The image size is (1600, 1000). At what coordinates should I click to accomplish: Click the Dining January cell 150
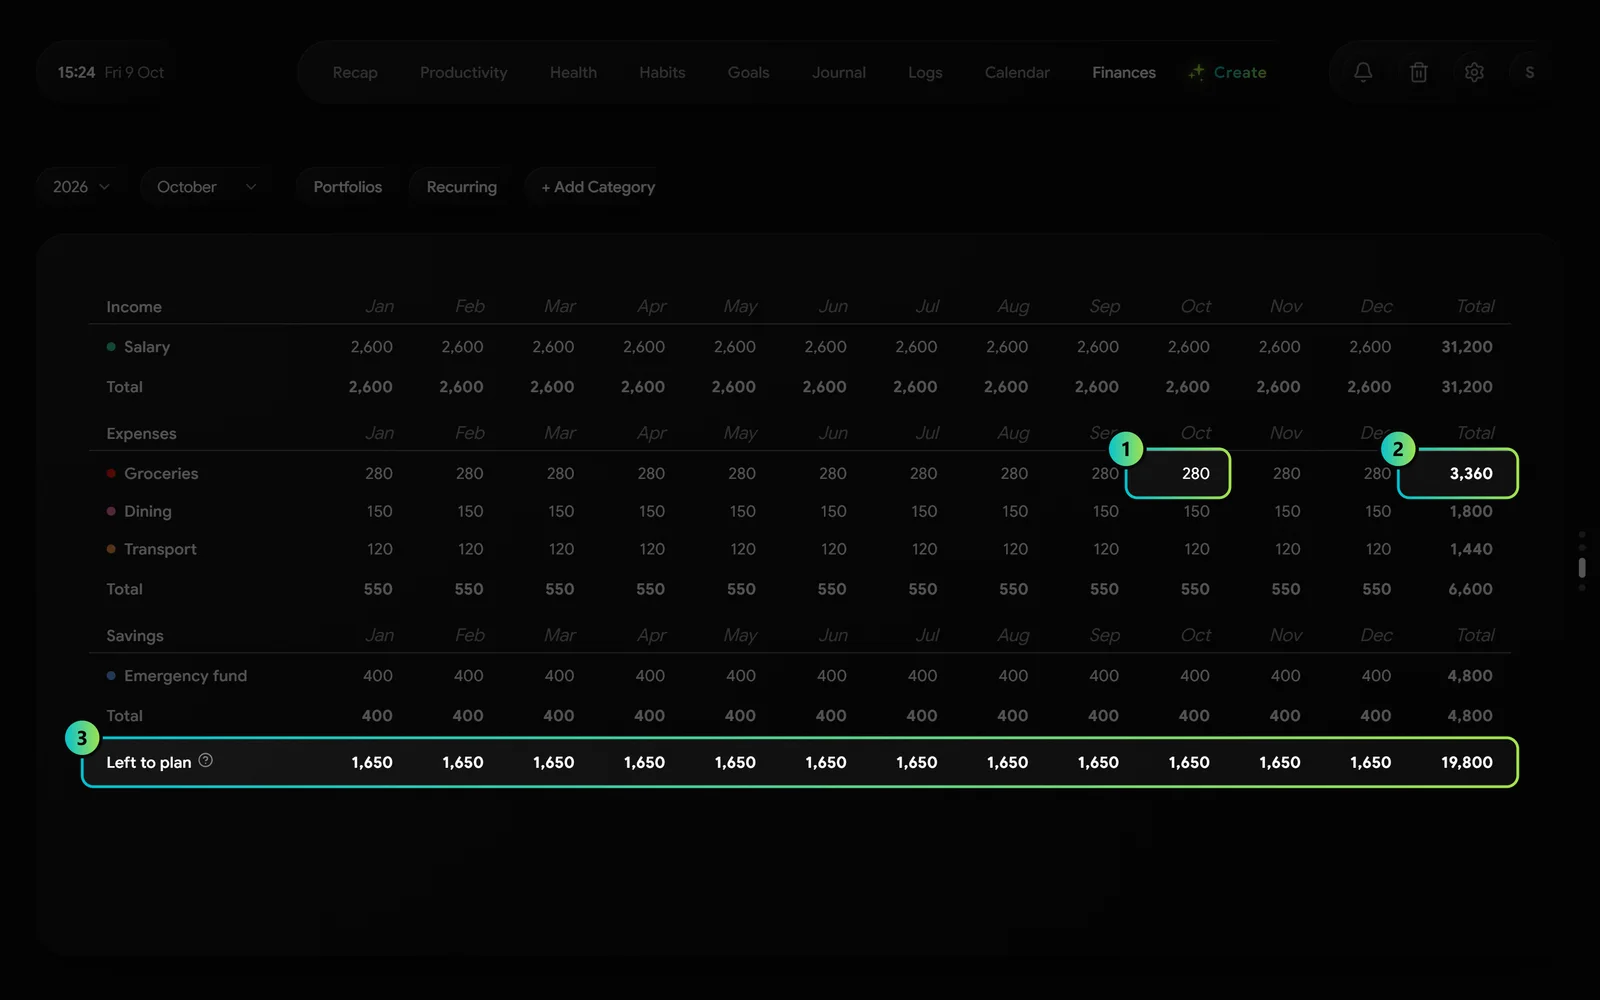pos(379,512)
